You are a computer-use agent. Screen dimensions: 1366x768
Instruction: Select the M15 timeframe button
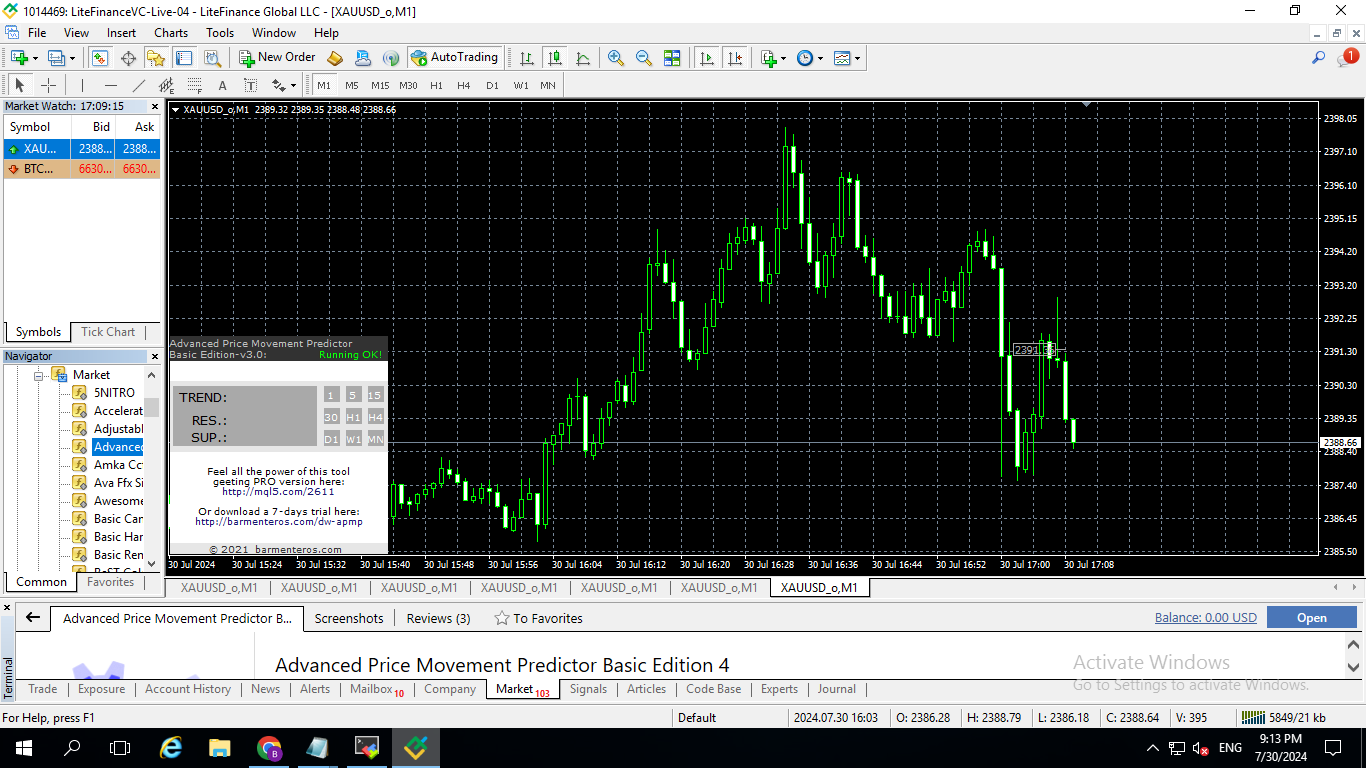(x=380, y=85)
